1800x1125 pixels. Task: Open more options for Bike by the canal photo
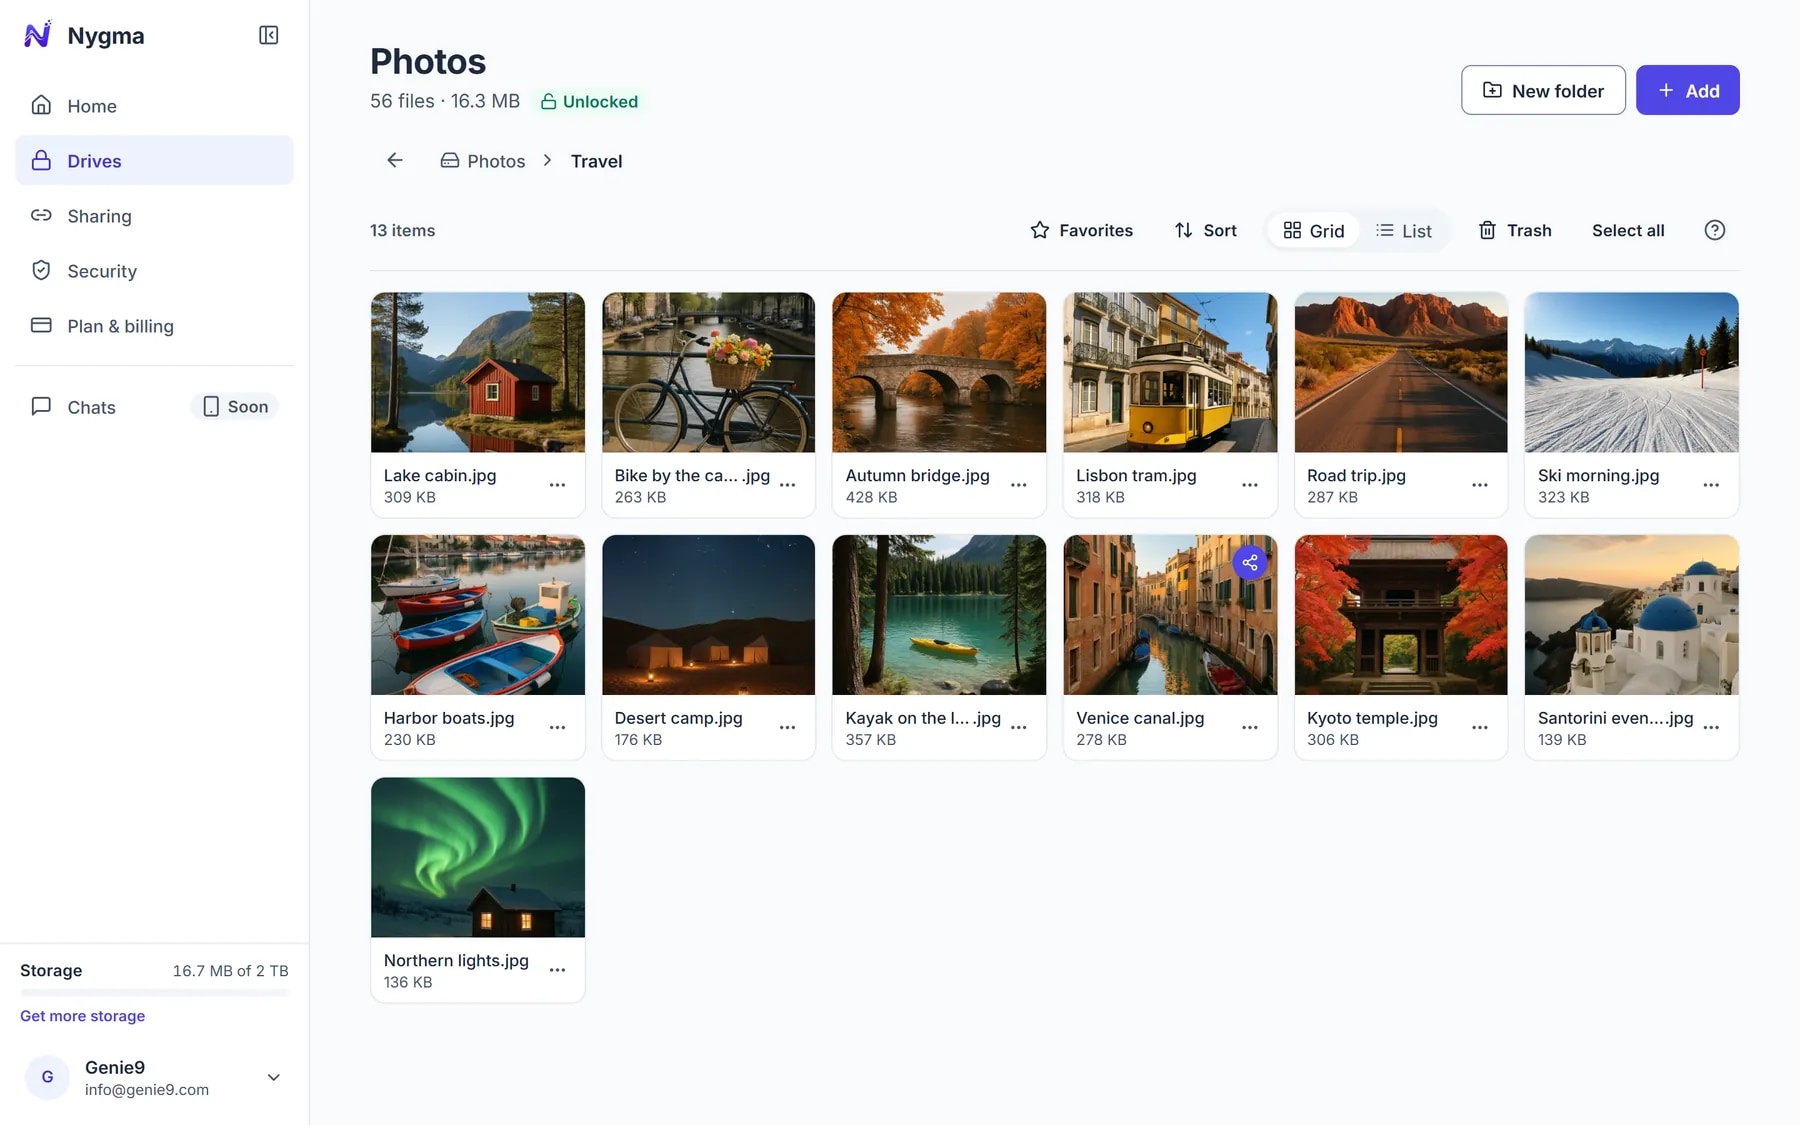pos(787,485)
